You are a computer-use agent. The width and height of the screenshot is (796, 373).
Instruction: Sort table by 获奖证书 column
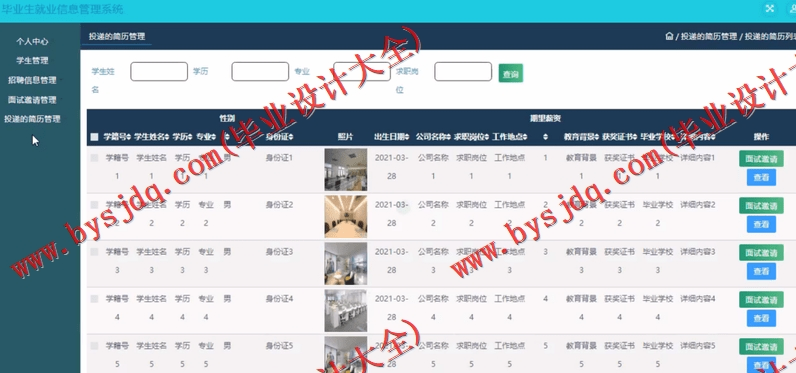(x=619, y=137)
